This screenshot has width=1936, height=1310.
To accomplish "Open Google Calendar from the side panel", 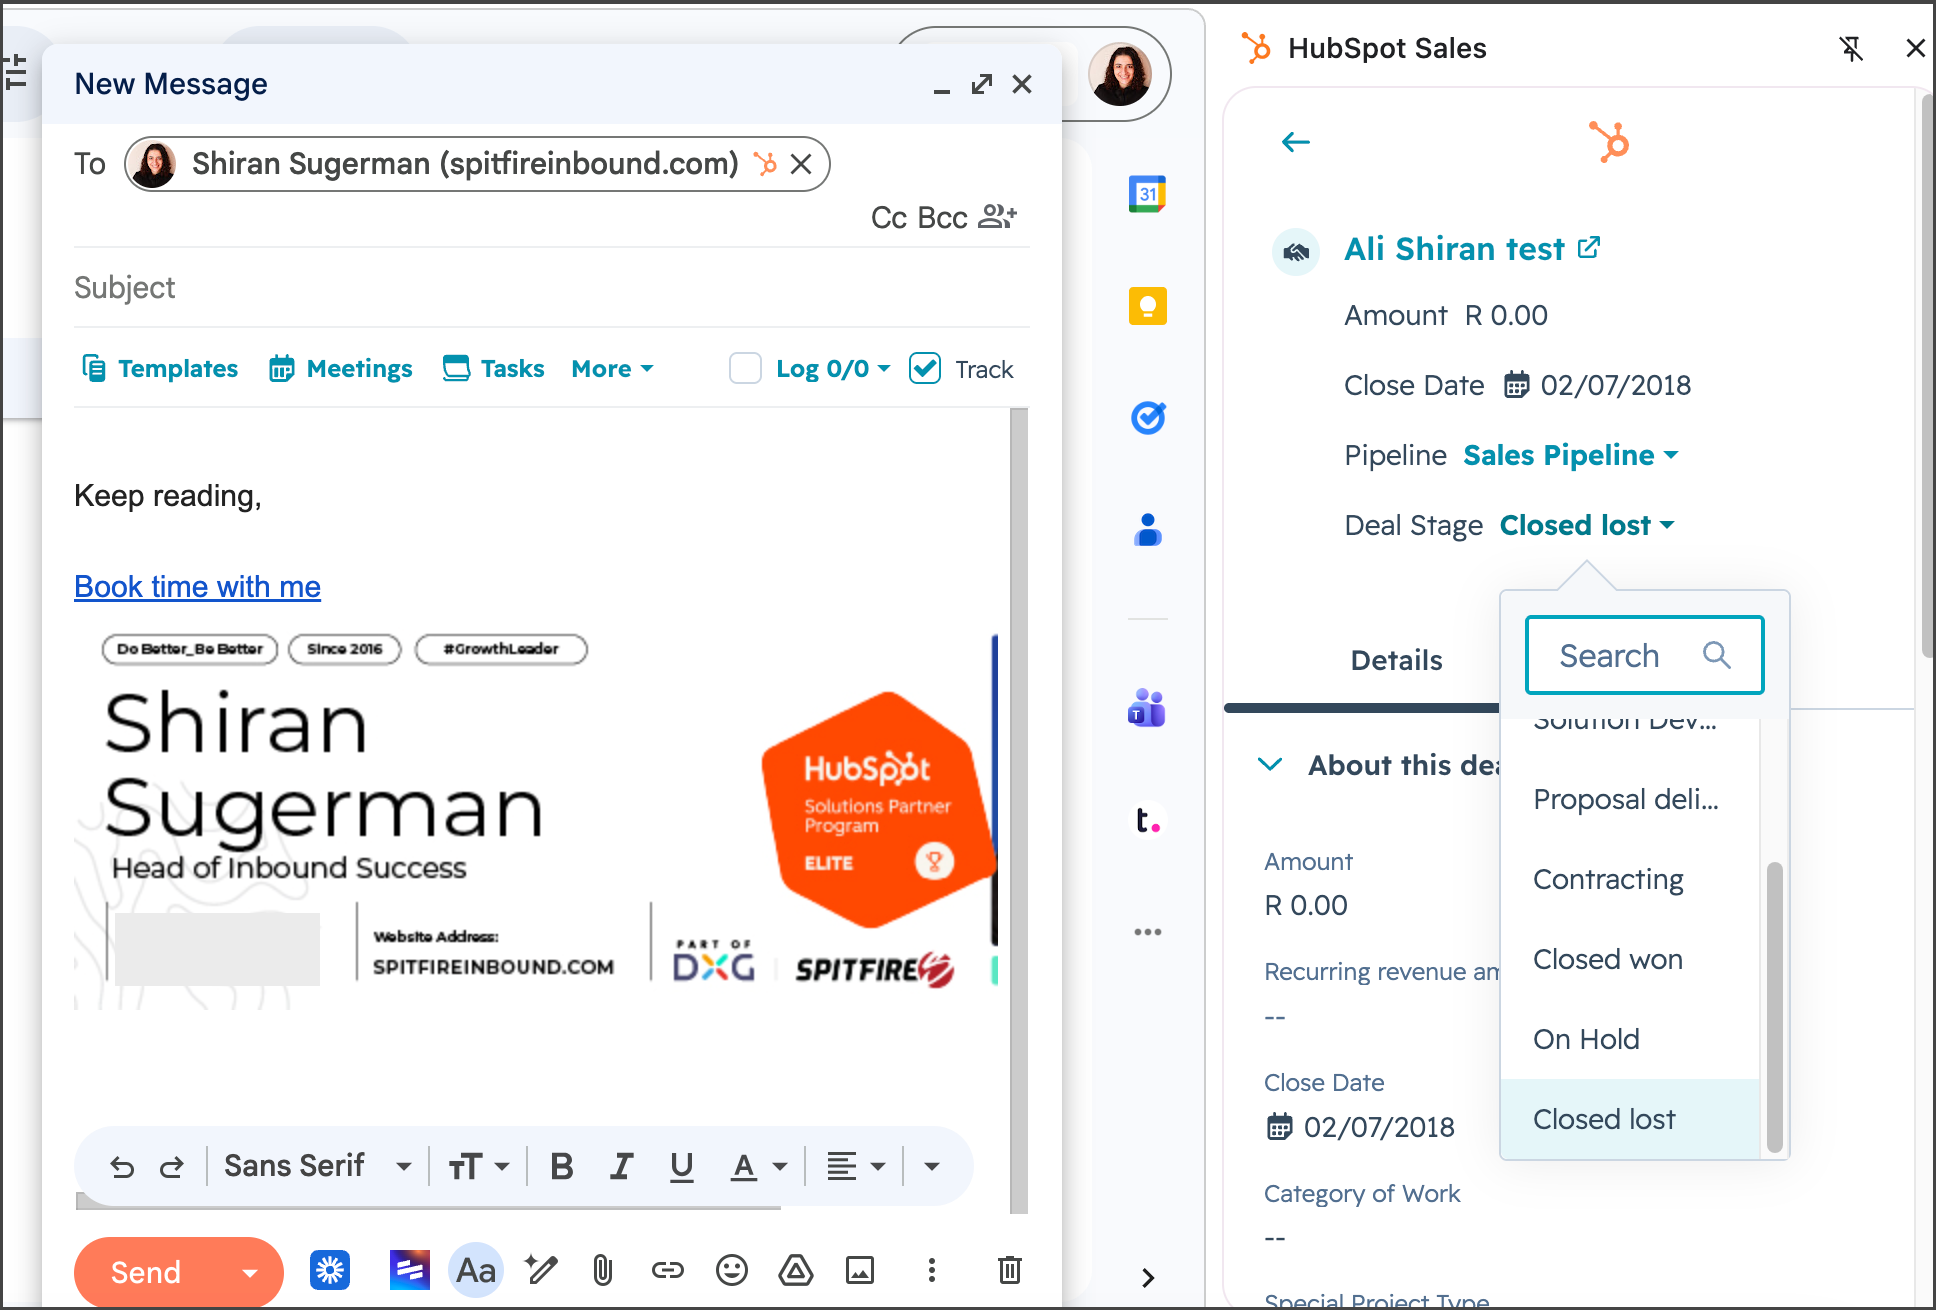I will click(x=1147, y=194).
